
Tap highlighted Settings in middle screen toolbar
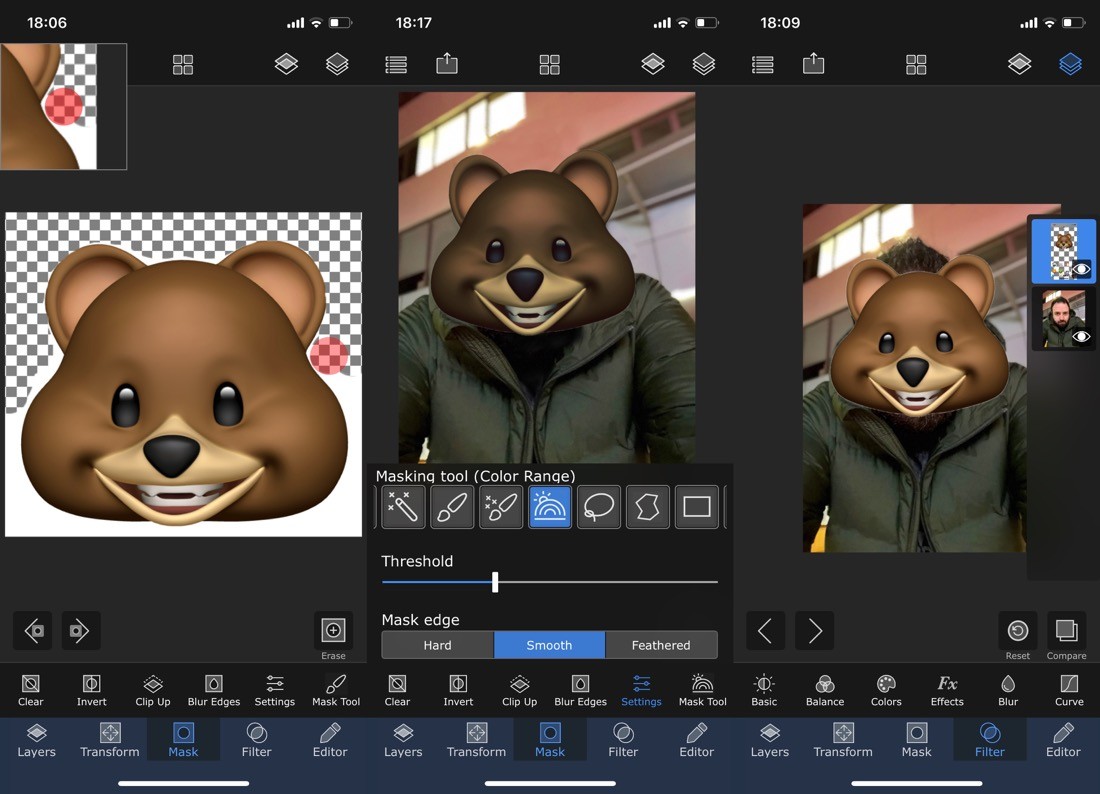coord(641,690)
